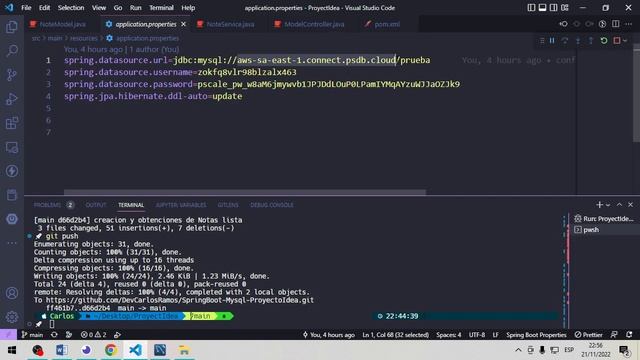Open the Run menu
This screenshot has width=640, height=360.
click(136, 8)
